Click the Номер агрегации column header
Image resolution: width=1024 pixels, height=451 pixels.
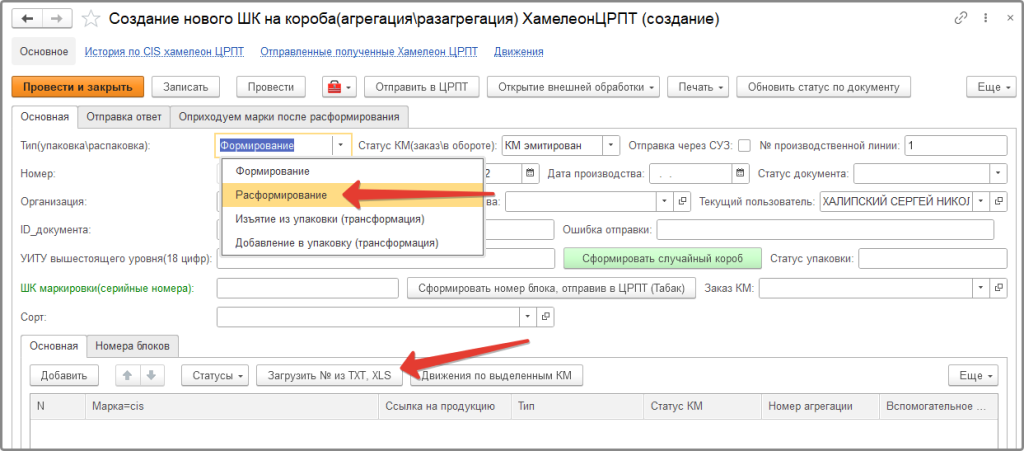coord(820,406)
